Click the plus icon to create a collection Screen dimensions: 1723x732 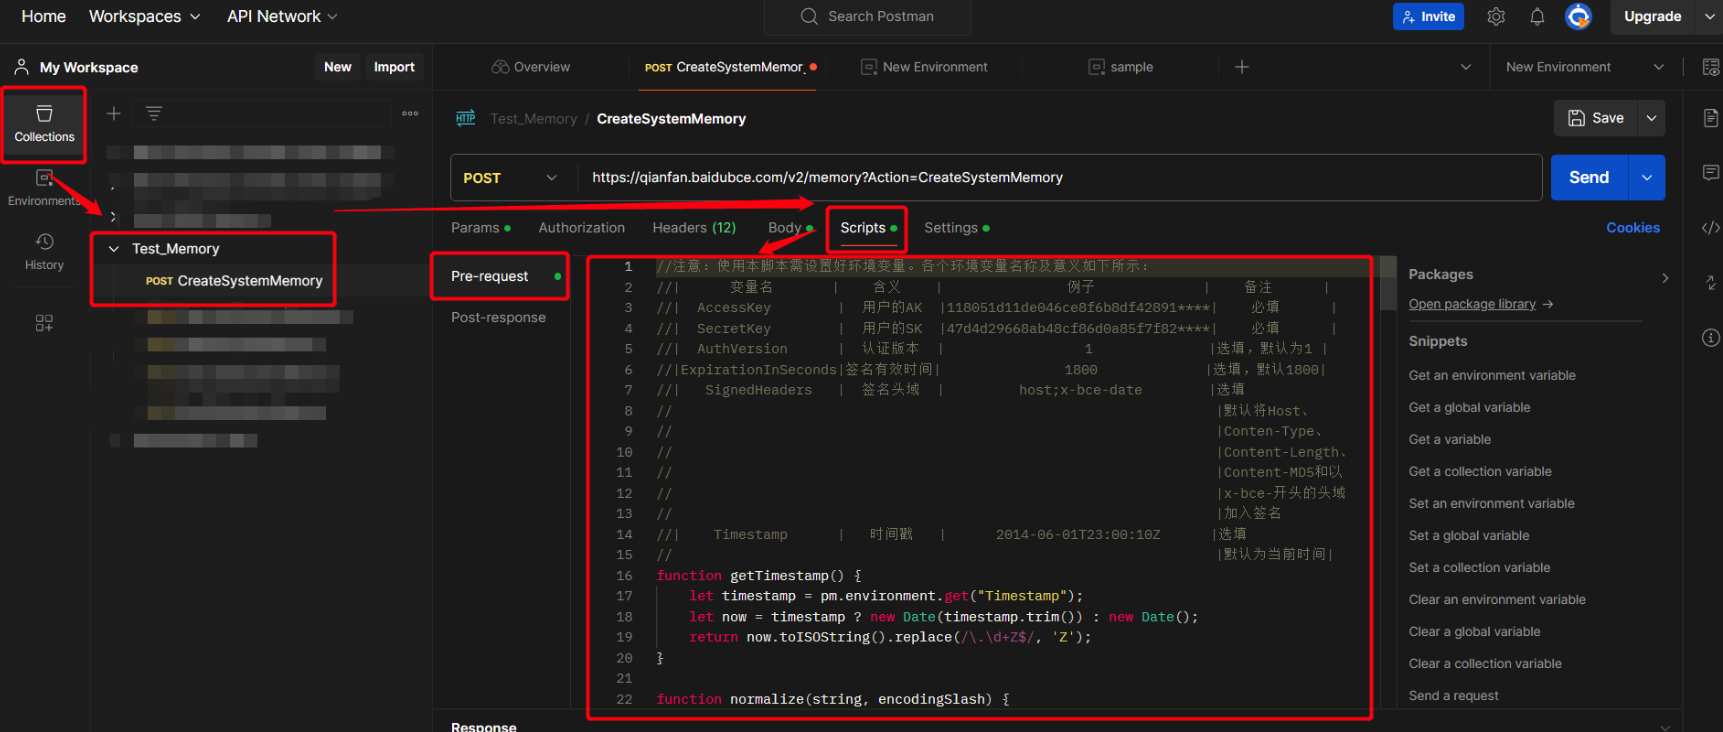pos(114,114)
